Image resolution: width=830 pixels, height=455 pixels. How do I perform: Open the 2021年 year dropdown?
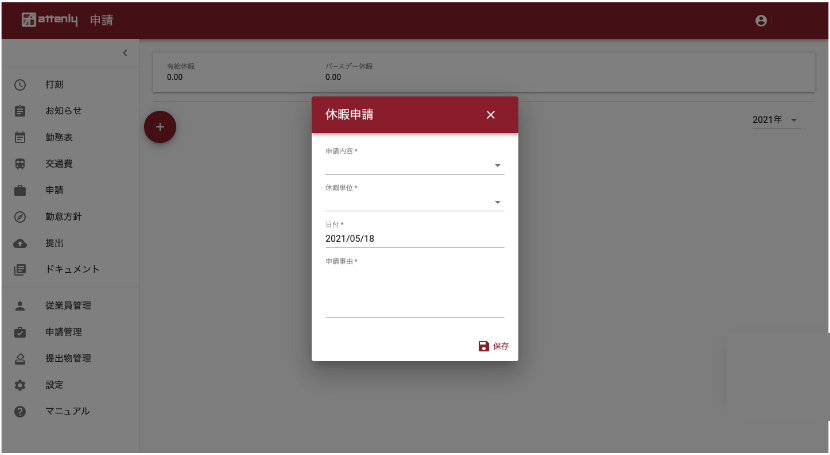pyautogui.click(x=776, y=120)
